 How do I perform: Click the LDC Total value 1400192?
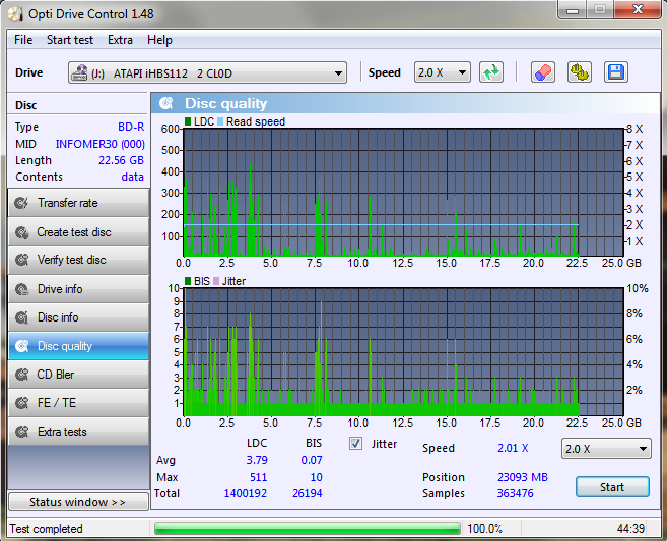pos(245,493)
